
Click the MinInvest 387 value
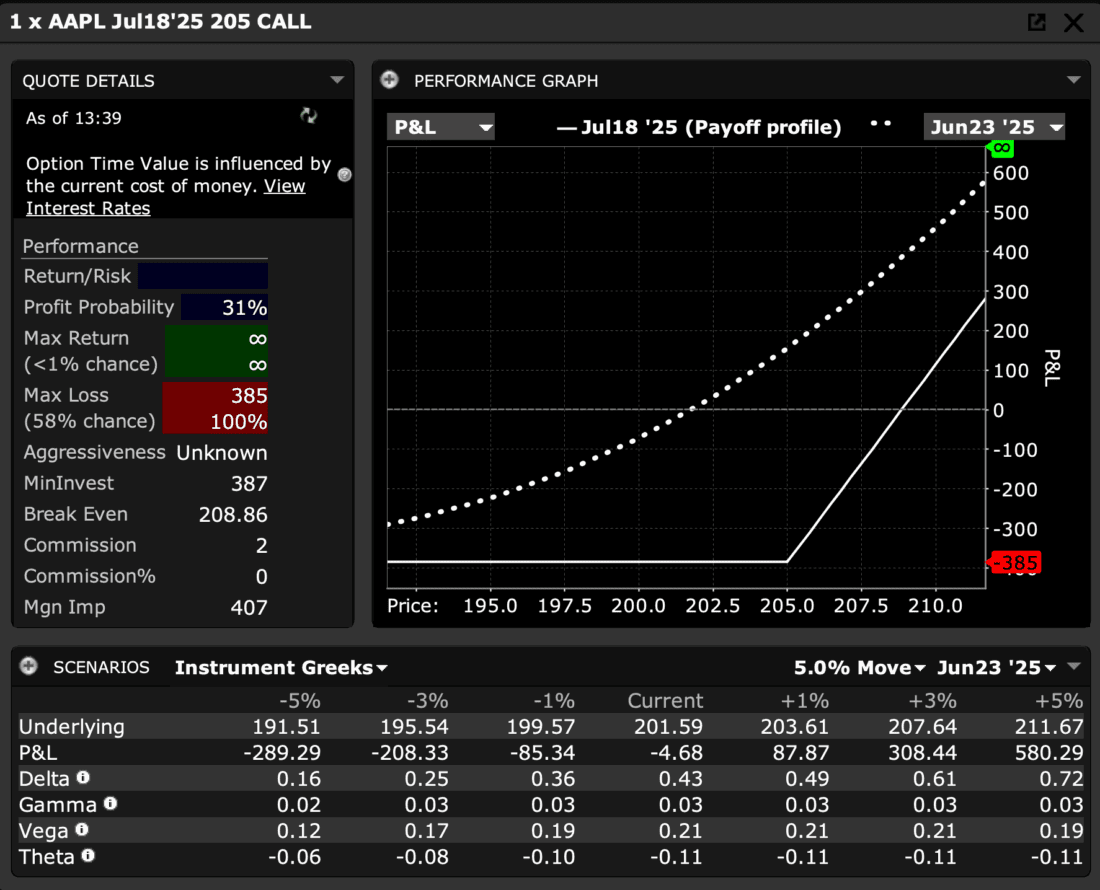[249, 483]
